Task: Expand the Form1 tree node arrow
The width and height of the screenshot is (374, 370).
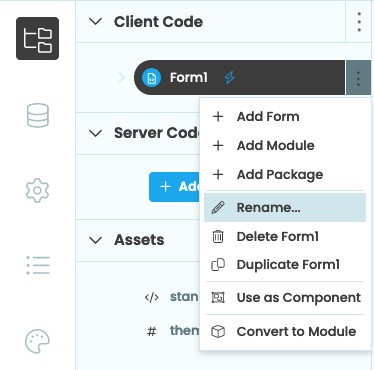Action: click(121, 78)
